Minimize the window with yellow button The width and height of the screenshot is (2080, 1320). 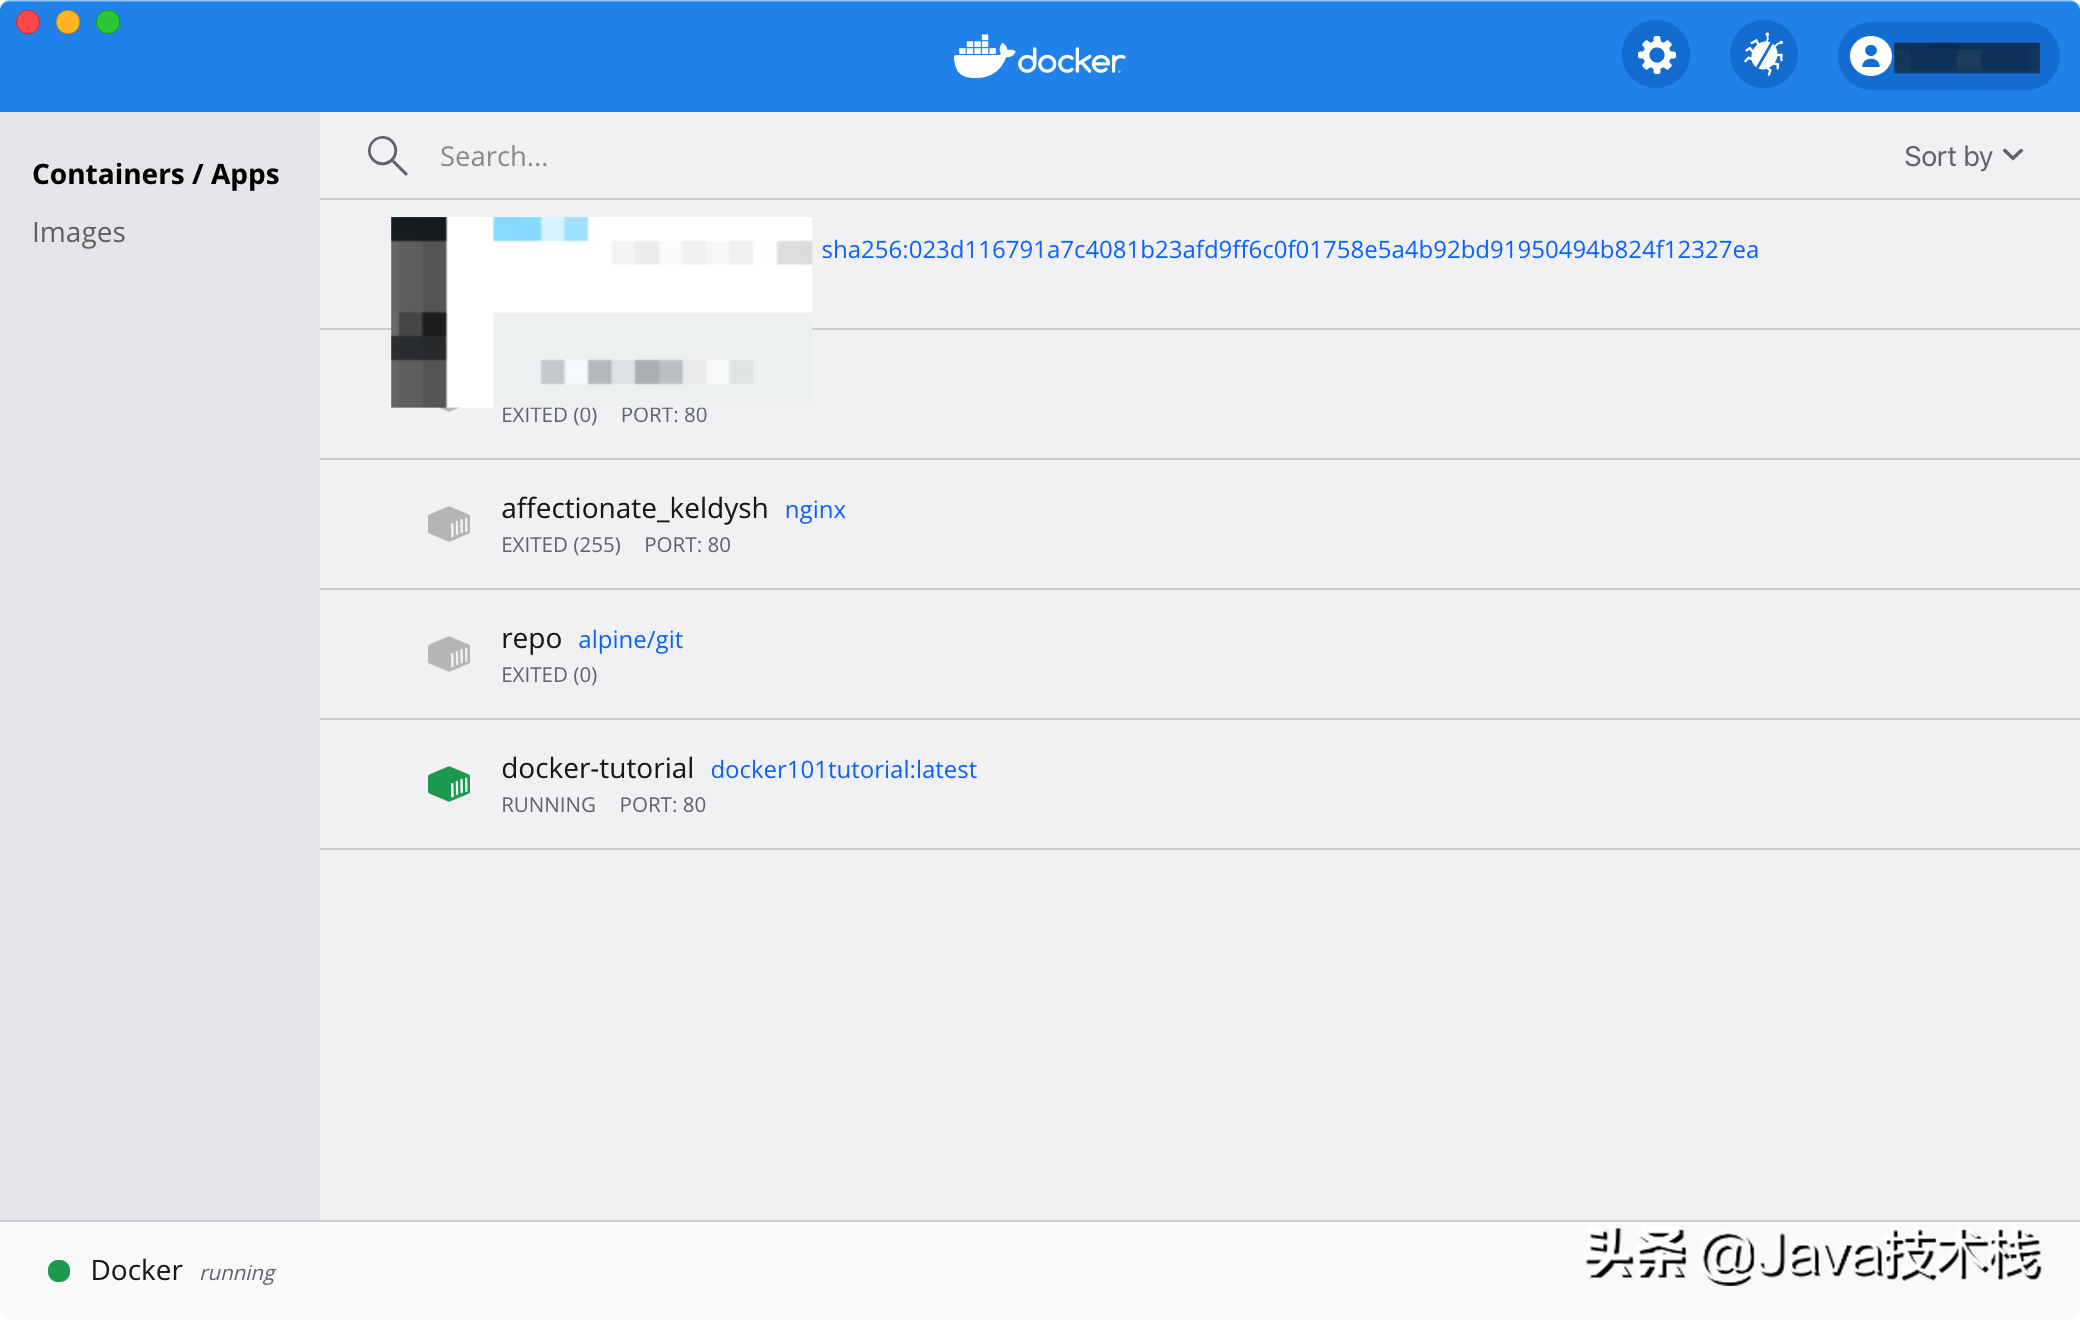click(x=68, y=22)
